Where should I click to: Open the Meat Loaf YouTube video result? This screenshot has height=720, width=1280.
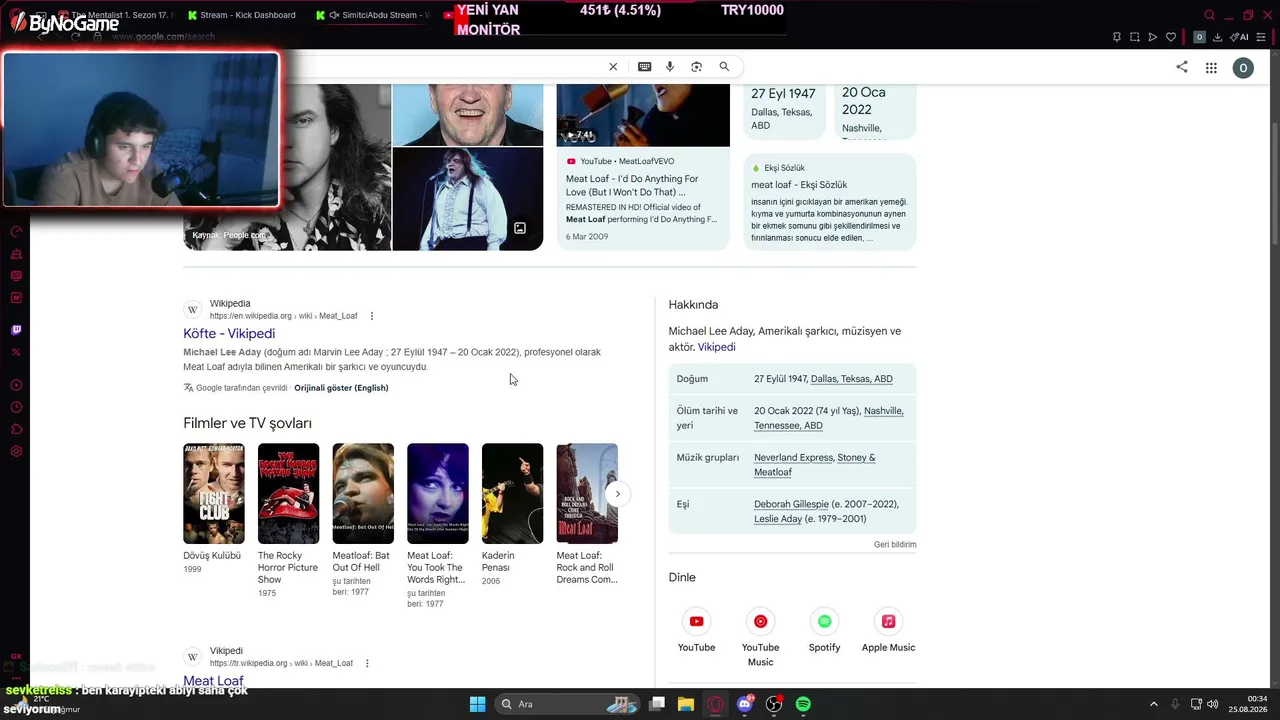[642, 185]
